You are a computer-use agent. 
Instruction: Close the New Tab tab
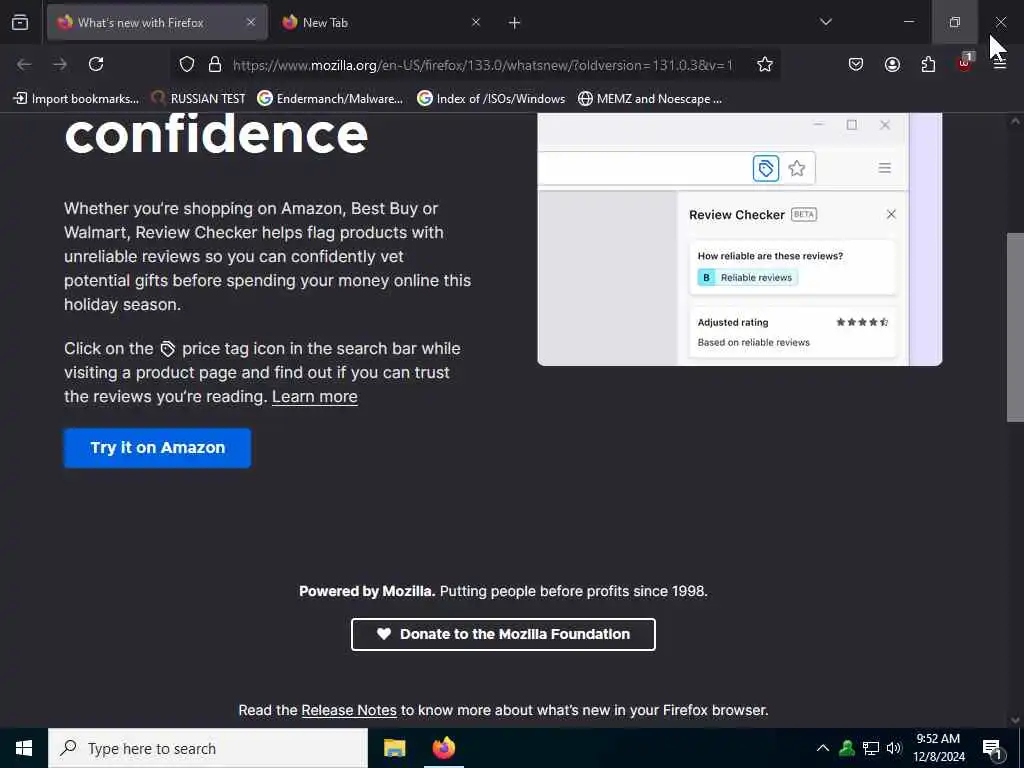pos(476,22)
